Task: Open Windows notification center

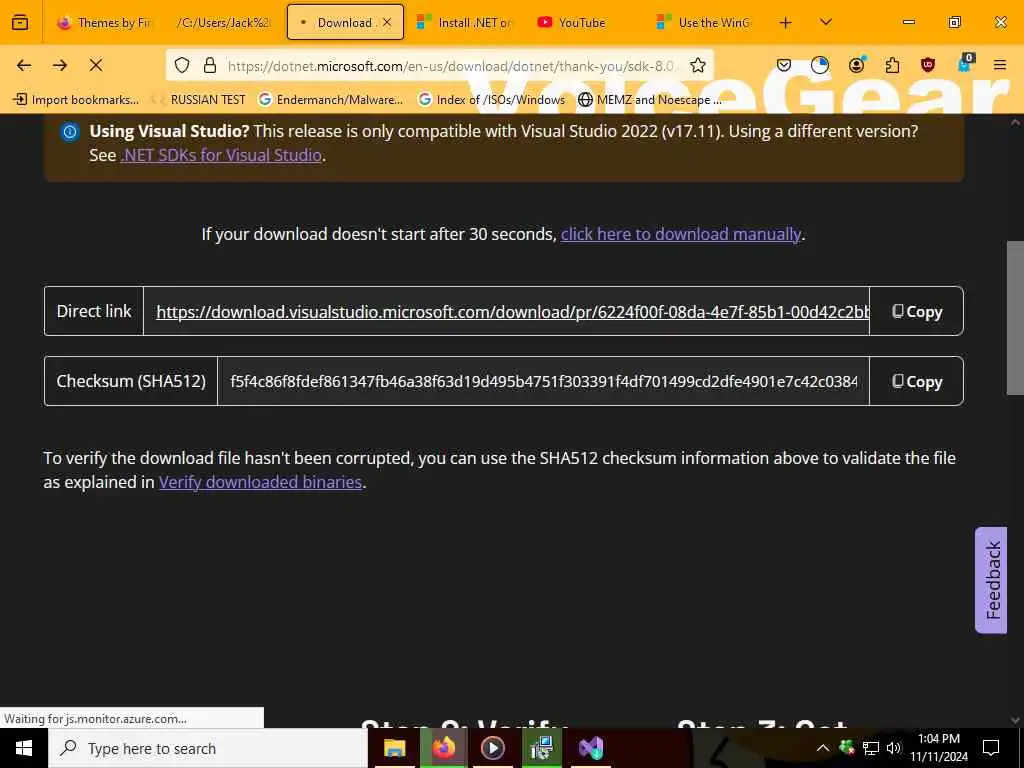Action: [991, 748]
